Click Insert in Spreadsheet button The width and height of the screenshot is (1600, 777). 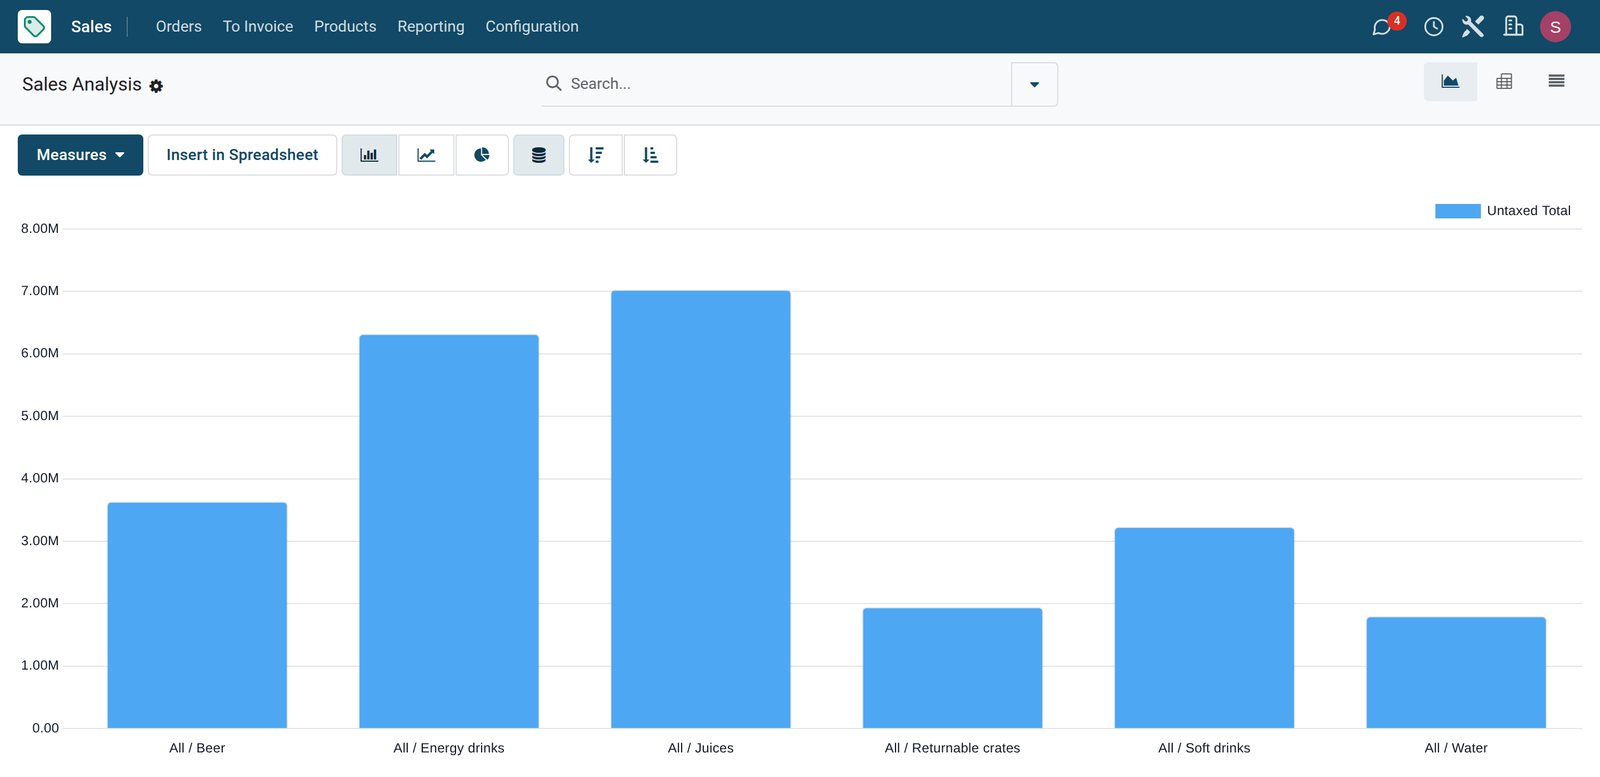242,155
